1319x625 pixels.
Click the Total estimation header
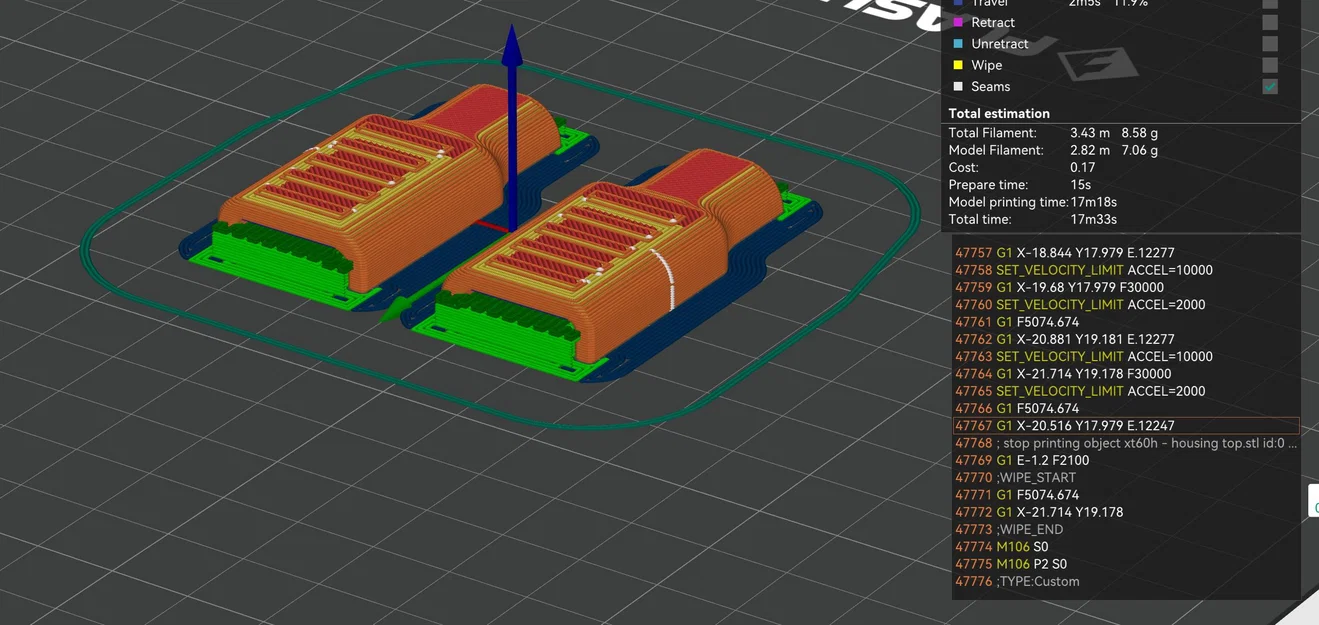click(999, 114)
